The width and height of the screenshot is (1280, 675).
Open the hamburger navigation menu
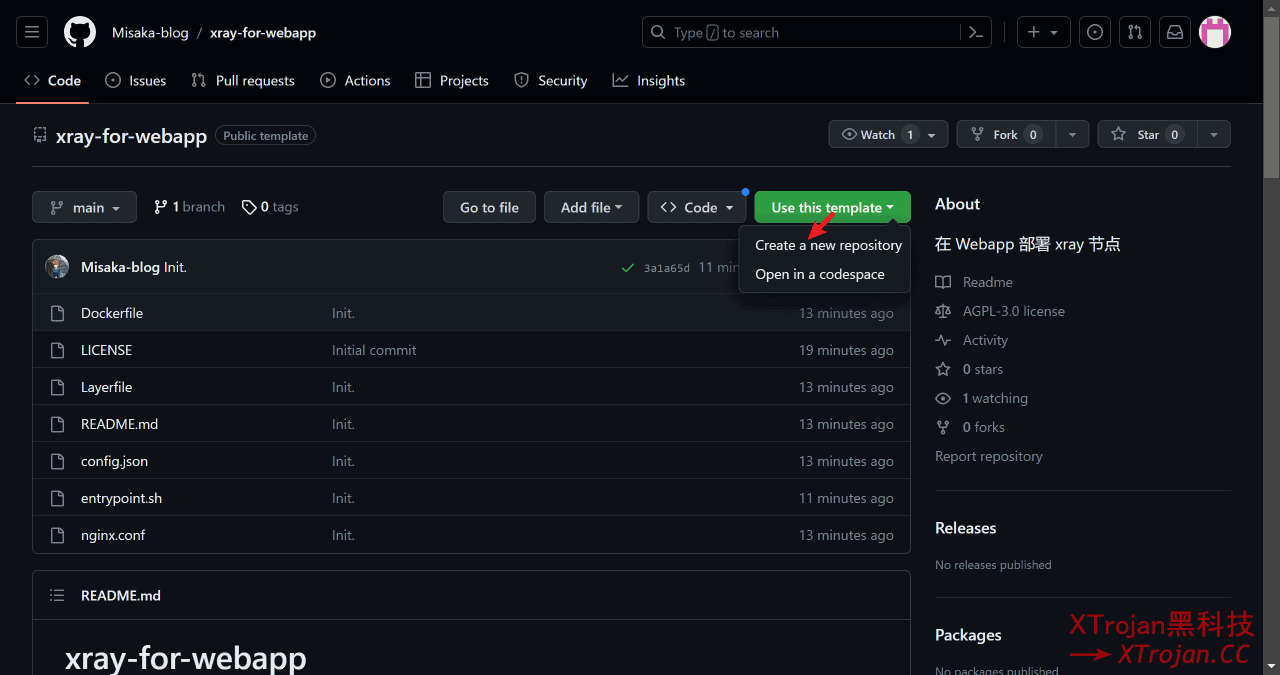tap(32, 33)
